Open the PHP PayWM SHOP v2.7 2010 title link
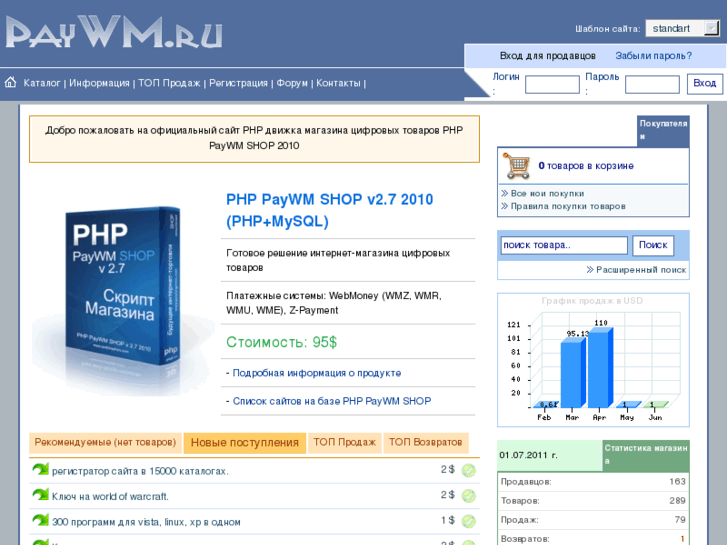The height and width of the screenshot is (545, 727). pos(330,210)
